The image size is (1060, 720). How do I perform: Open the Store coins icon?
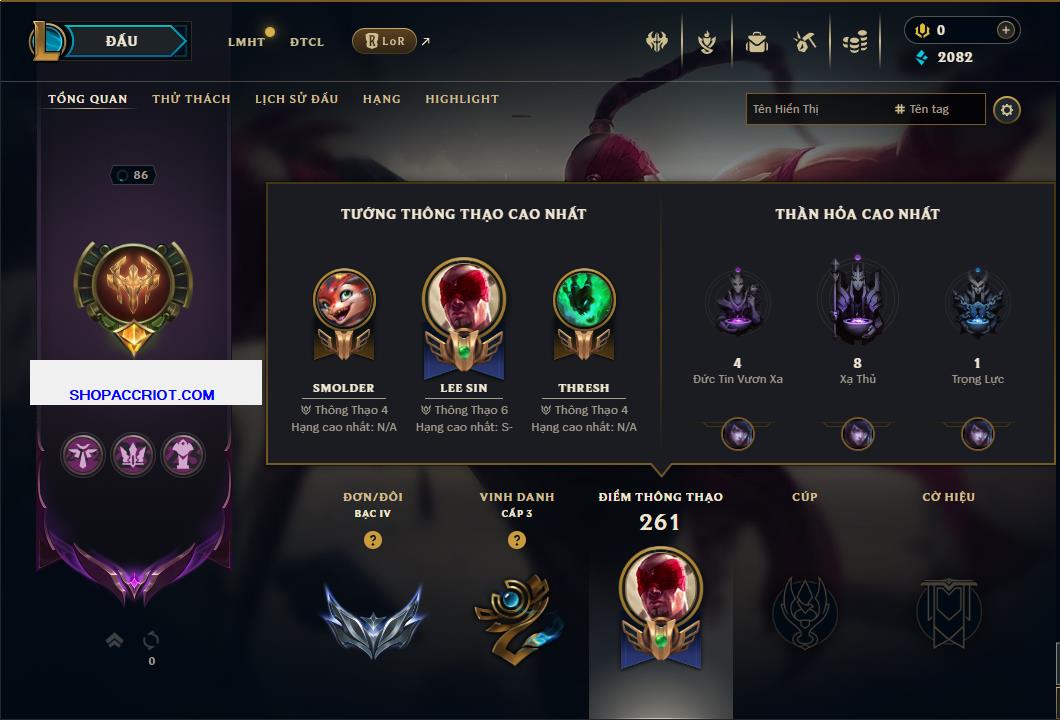pos(855,42)
